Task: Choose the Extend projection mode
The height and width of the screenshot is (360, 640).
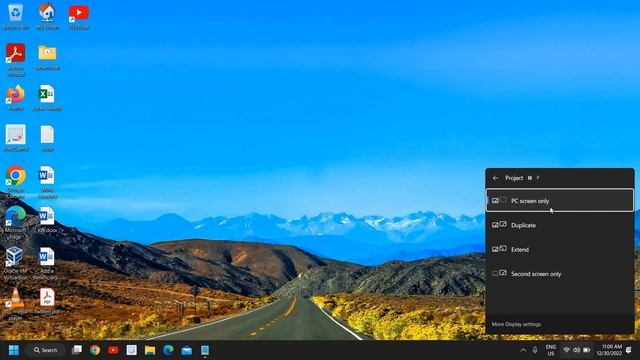Action: [560, 249]
